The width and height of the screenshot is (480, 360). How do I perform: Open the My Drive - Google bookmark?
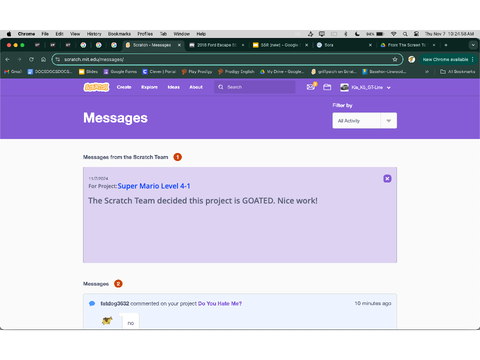pos(282,72)
